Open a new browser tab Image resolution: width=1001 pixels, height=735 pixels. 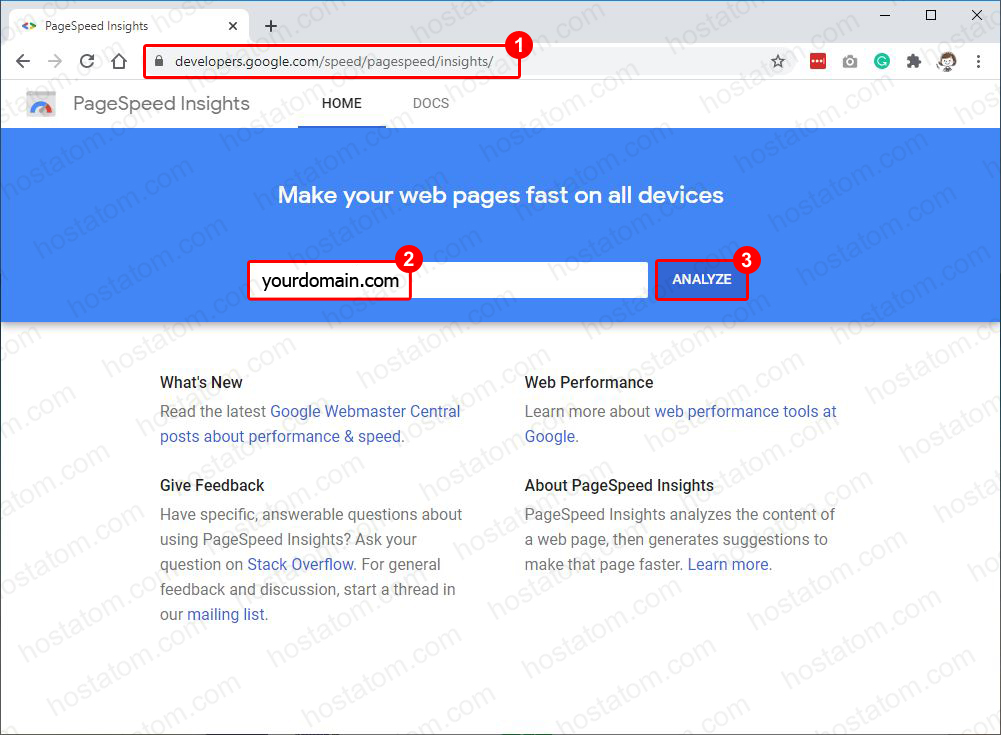(x=271, y=26)
